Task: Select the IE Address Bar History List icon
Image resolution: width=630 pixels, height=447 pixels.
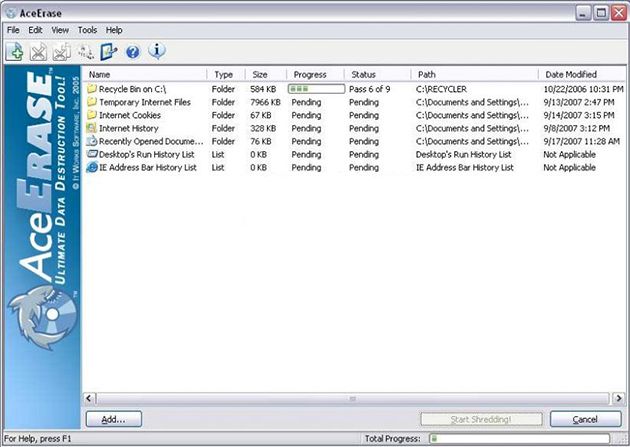Action: coord(92,167)
